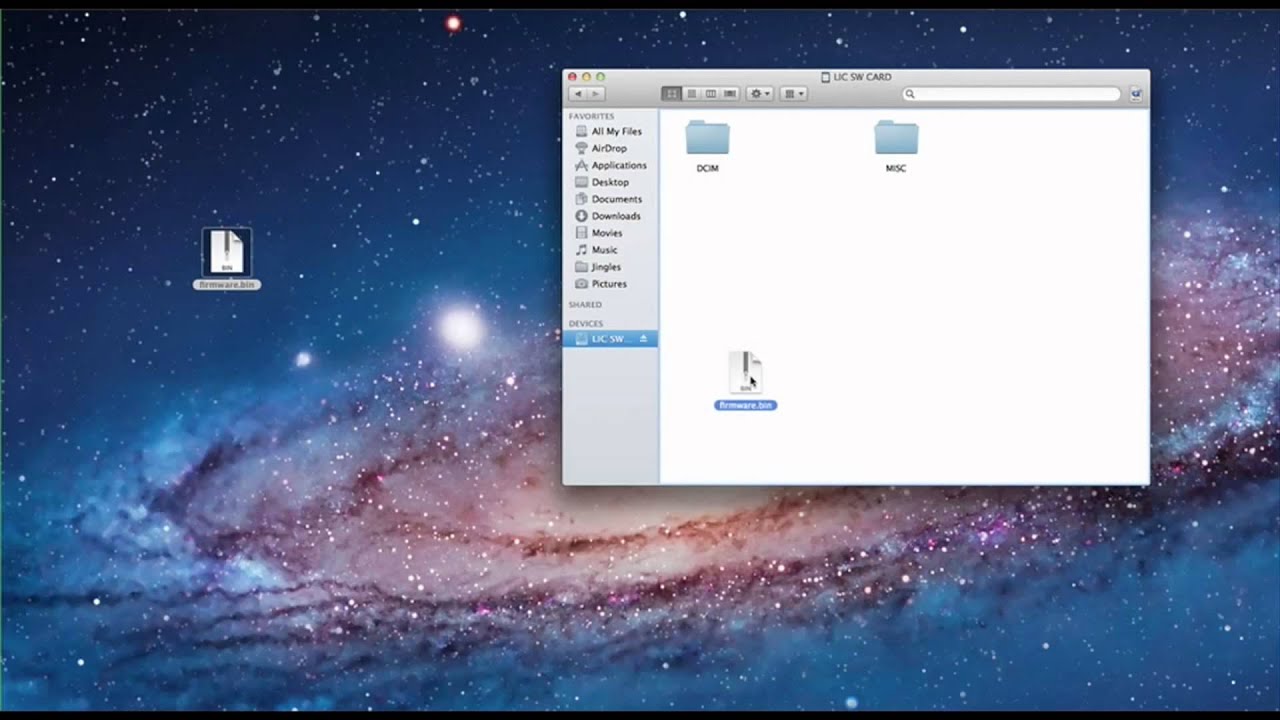Click the LIC SW CARD window title

pos(862,77)
